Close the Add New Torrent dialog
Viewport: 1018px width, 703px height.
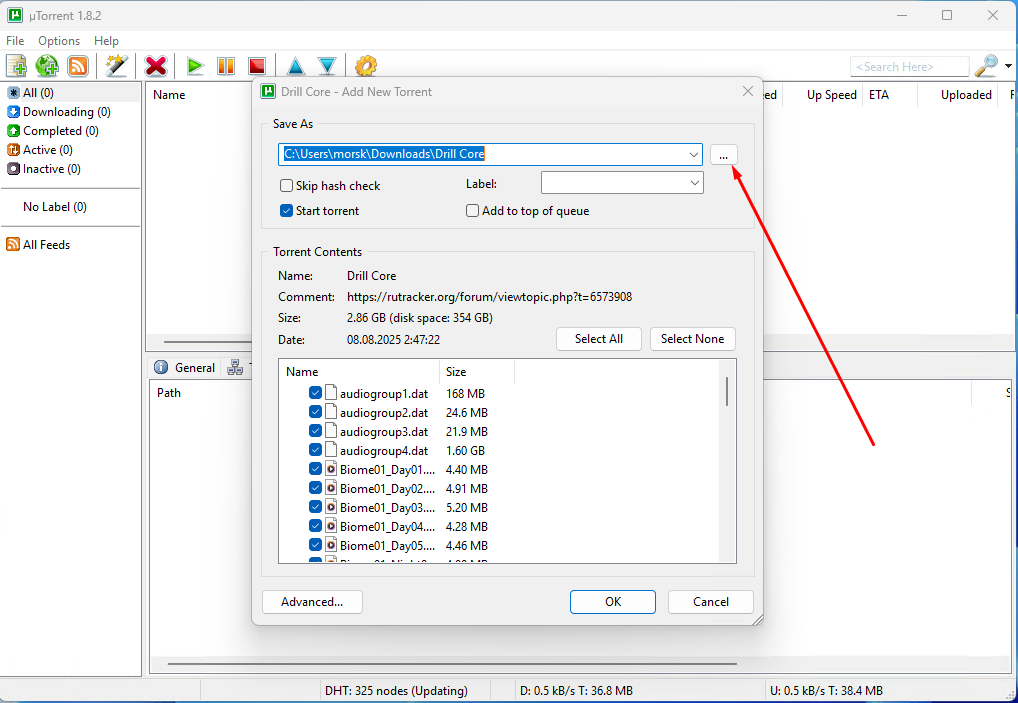click(748, 92)
